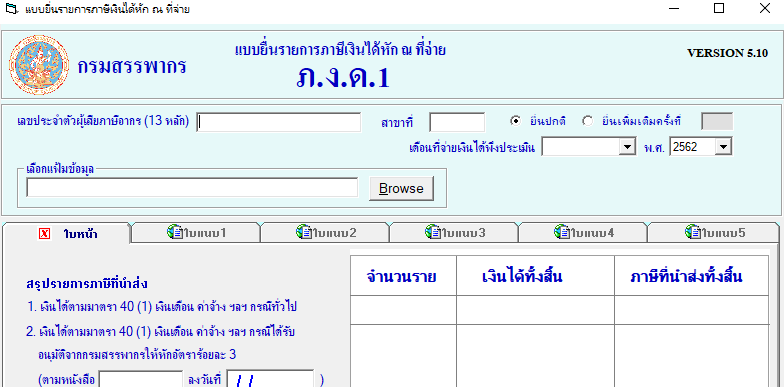Click the สาขาที่ branch number field
Viewport: 784px width, 387px height.
coord(457,122)
